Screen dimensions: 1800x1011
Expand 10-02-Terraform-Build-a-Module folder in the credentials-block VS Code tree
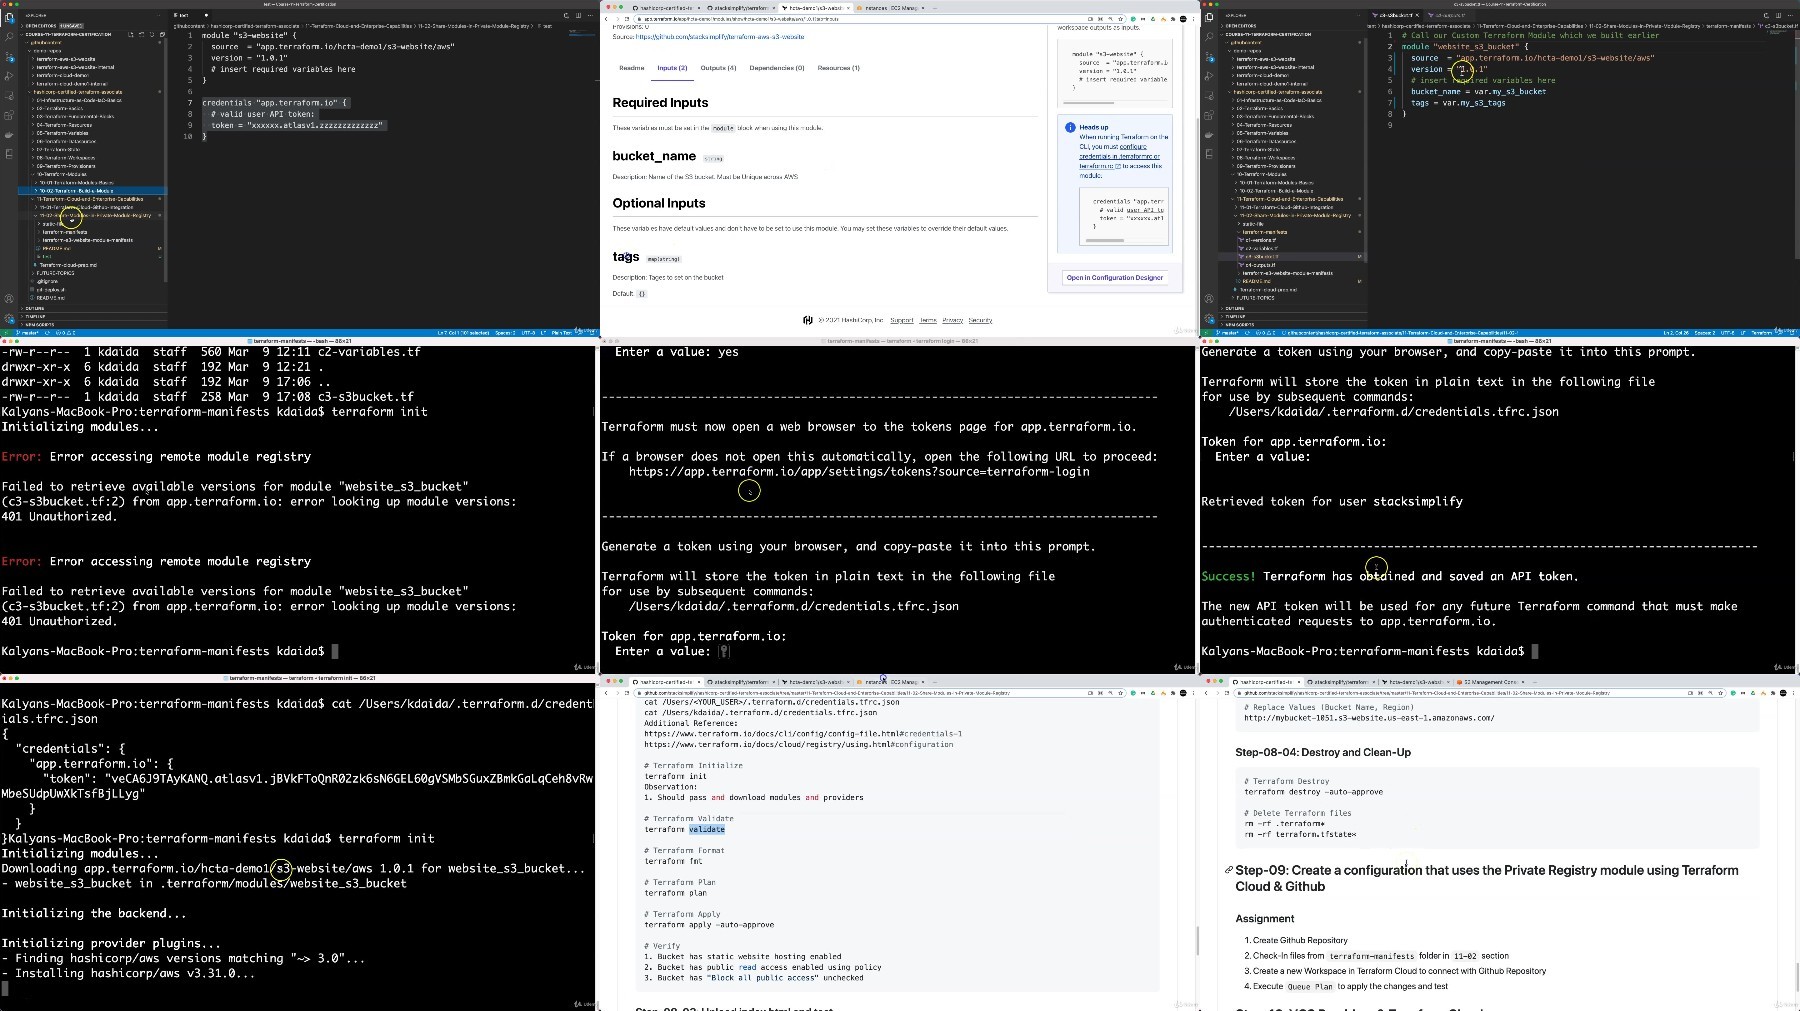(x=82, y=190)
